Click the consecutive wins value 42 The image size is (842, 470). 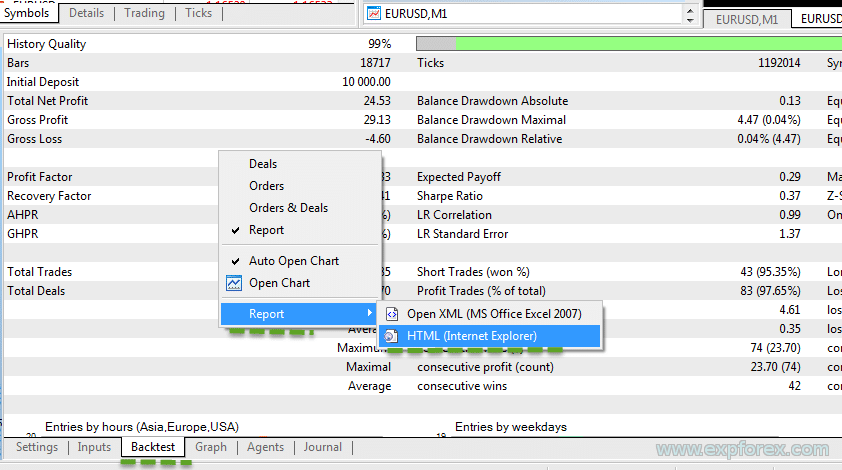click(795, 386)
